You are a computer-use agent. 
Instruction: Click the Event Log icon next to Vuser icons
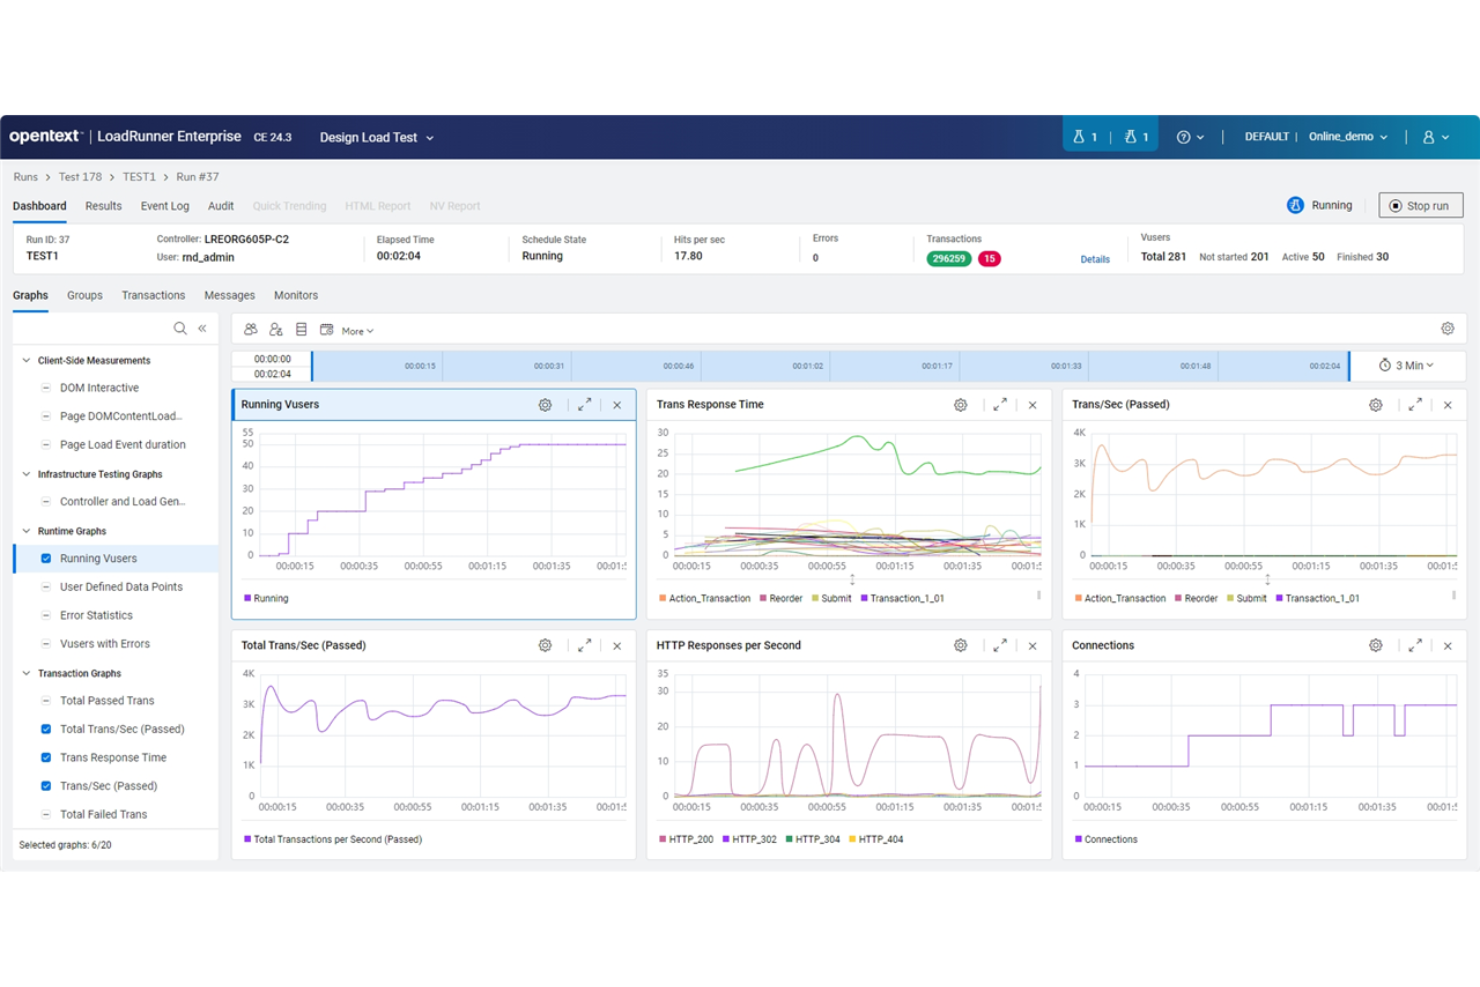tap(301, 329)
